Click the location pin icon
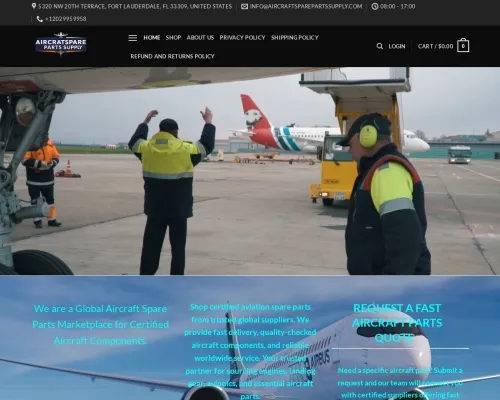Viewport: 500px width, 400px height. [x=34, y=6]
